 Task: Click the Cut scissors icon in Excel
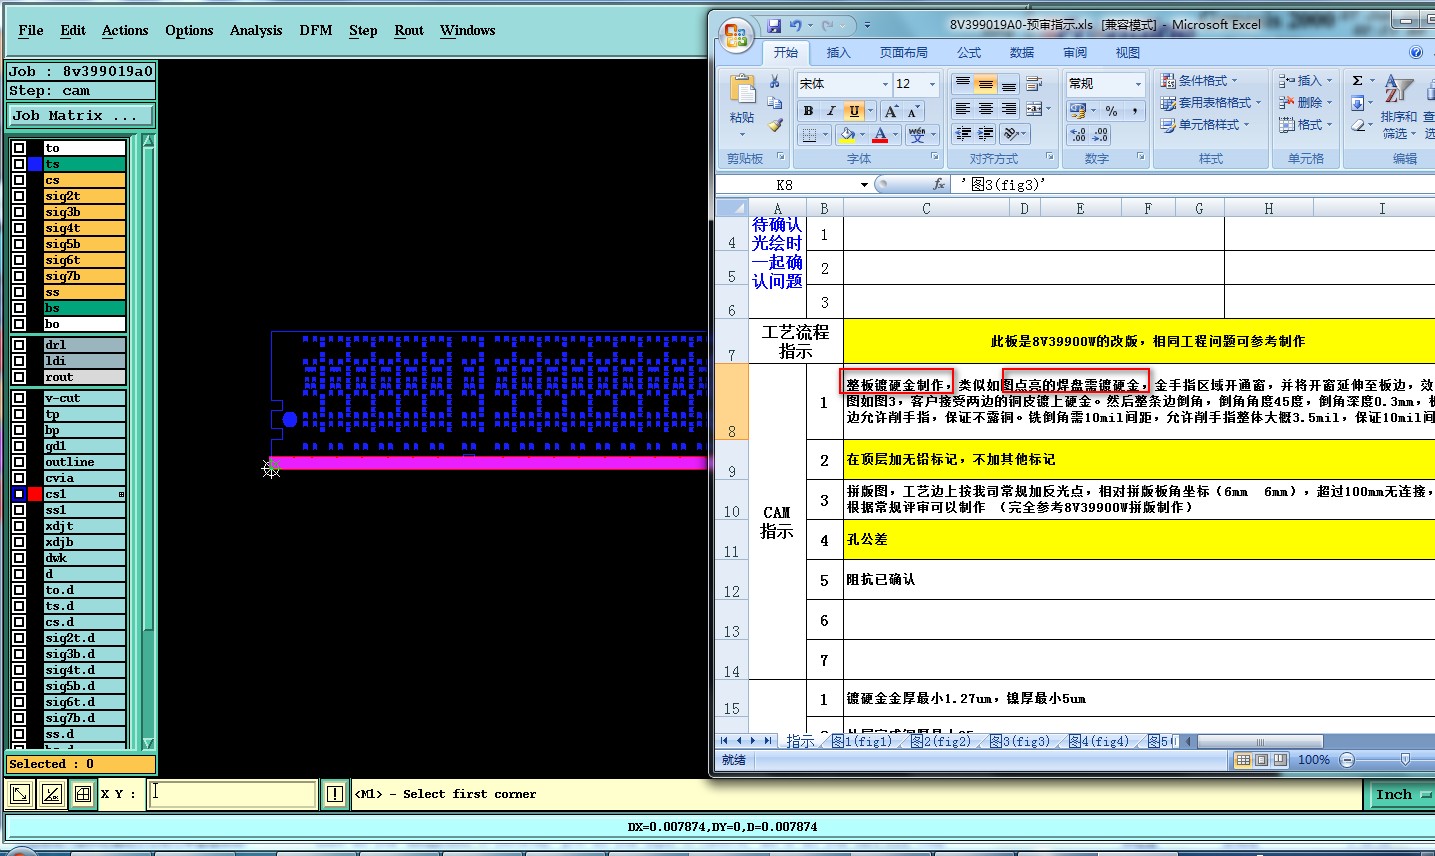775,81
